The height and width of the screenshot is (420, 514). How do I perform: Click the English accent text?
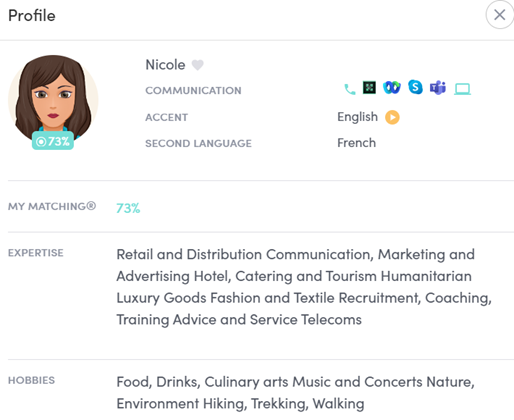tap(357, 117)
